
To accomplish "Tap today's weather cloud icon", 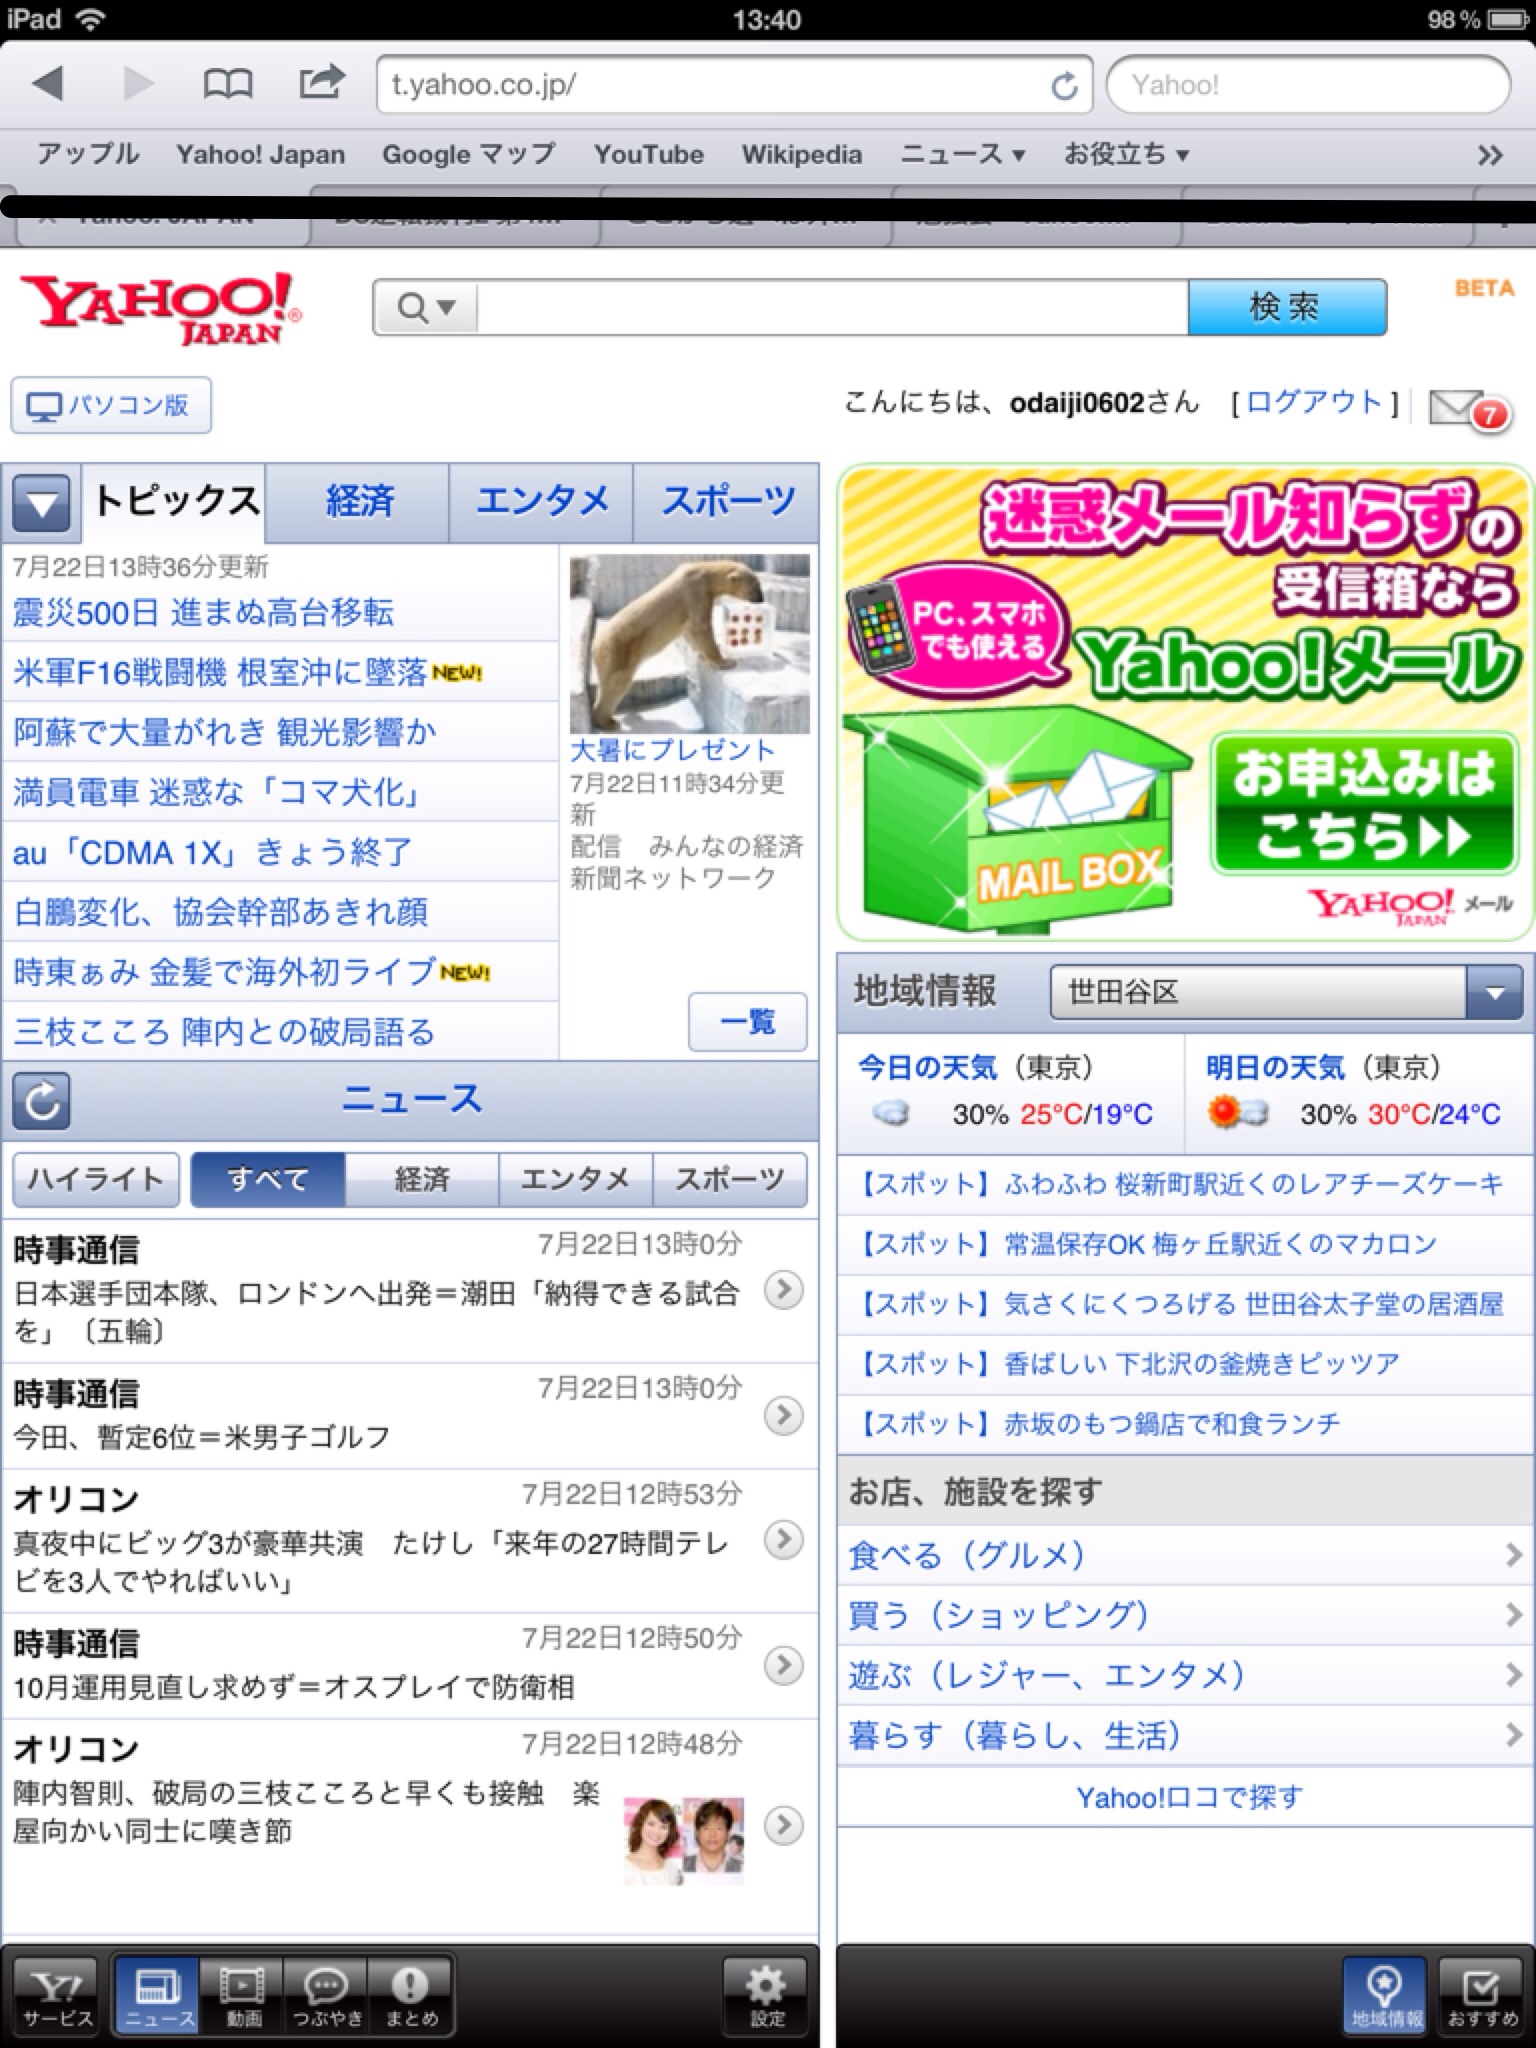I will (x=890, y=1113).
